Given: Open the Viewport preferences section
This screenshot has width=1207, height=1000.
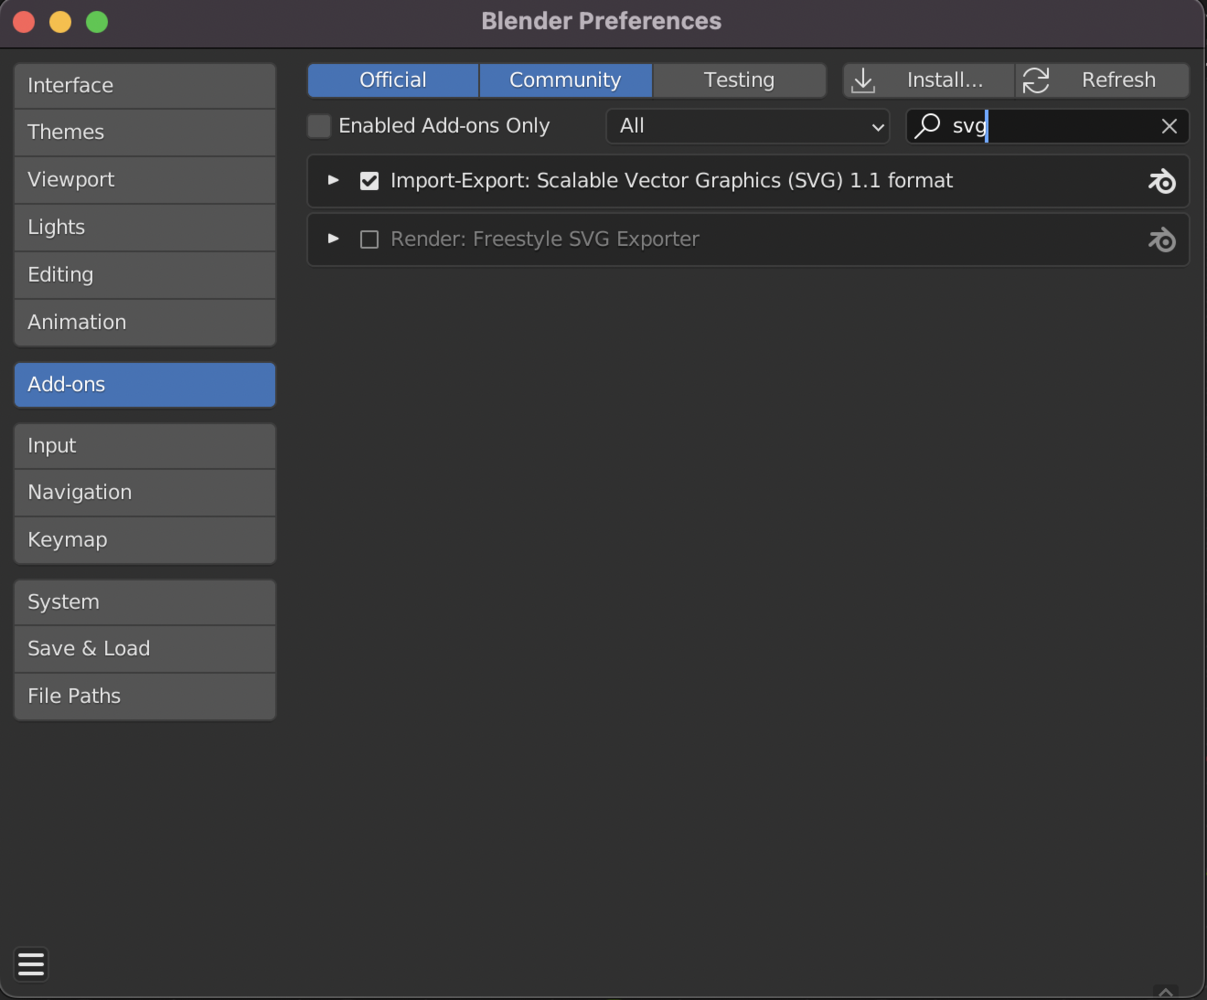Looking at the screenshot, I should (x=145, y=180).
